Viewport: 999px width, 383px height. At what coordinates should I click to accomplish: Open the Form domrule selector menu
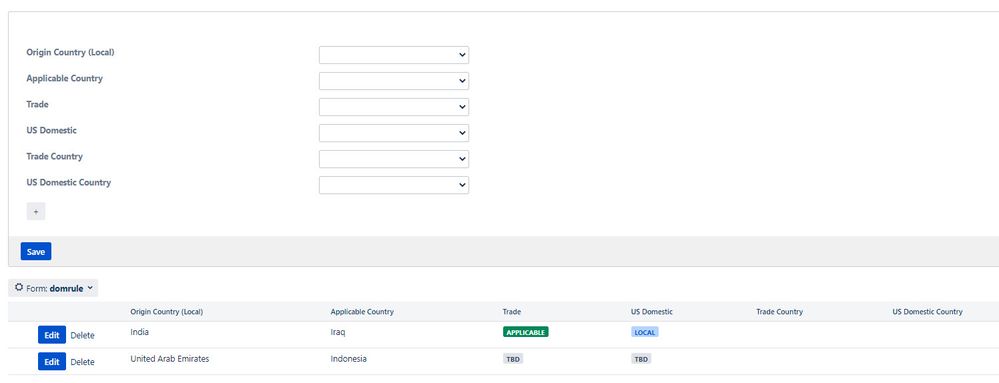click(x=54, y=288)
